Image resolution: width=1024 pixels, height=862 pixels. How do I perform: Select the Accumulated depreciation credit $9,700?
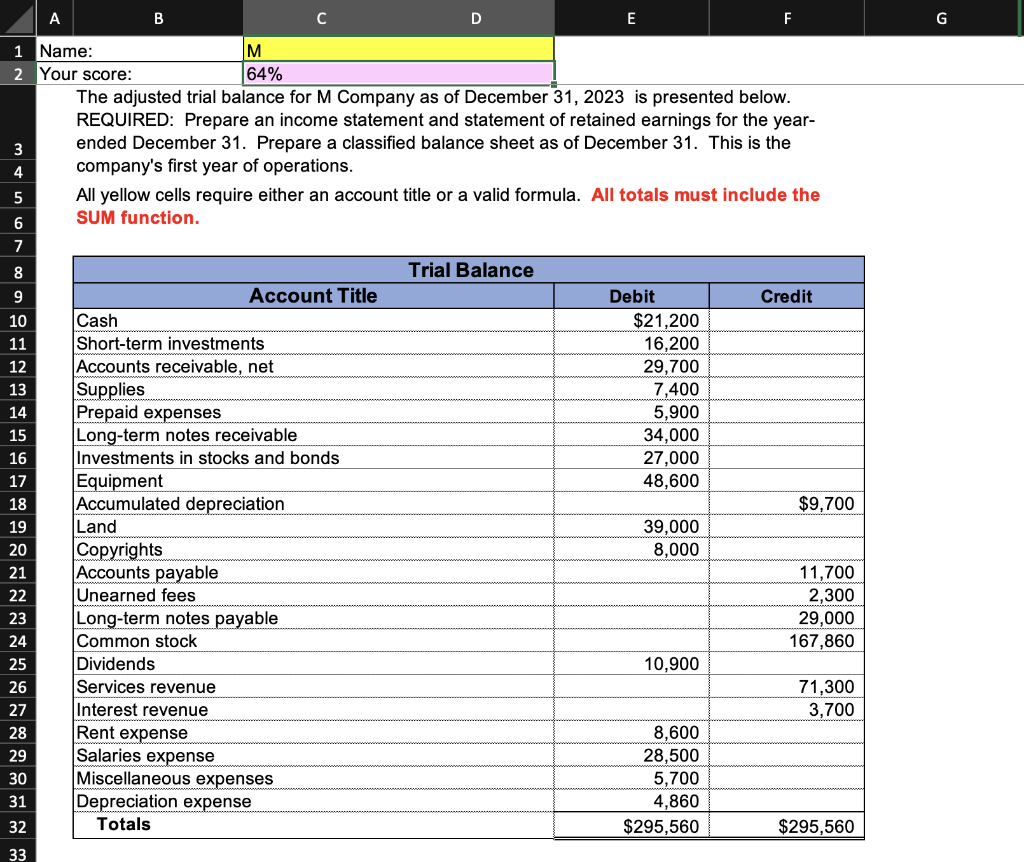click(786, 503)
